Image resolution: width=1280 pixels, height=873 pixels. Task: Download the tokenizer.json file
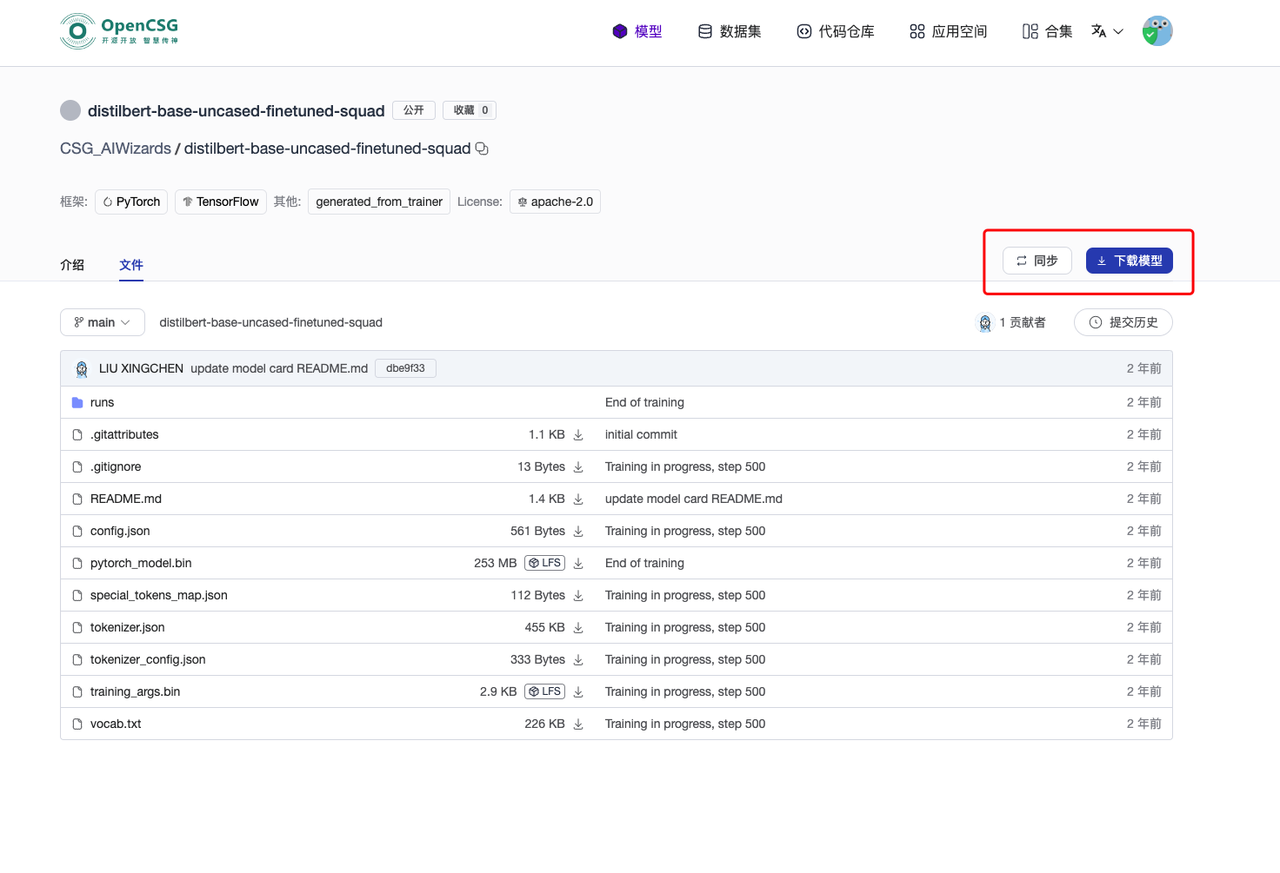(x=578, y=627)
